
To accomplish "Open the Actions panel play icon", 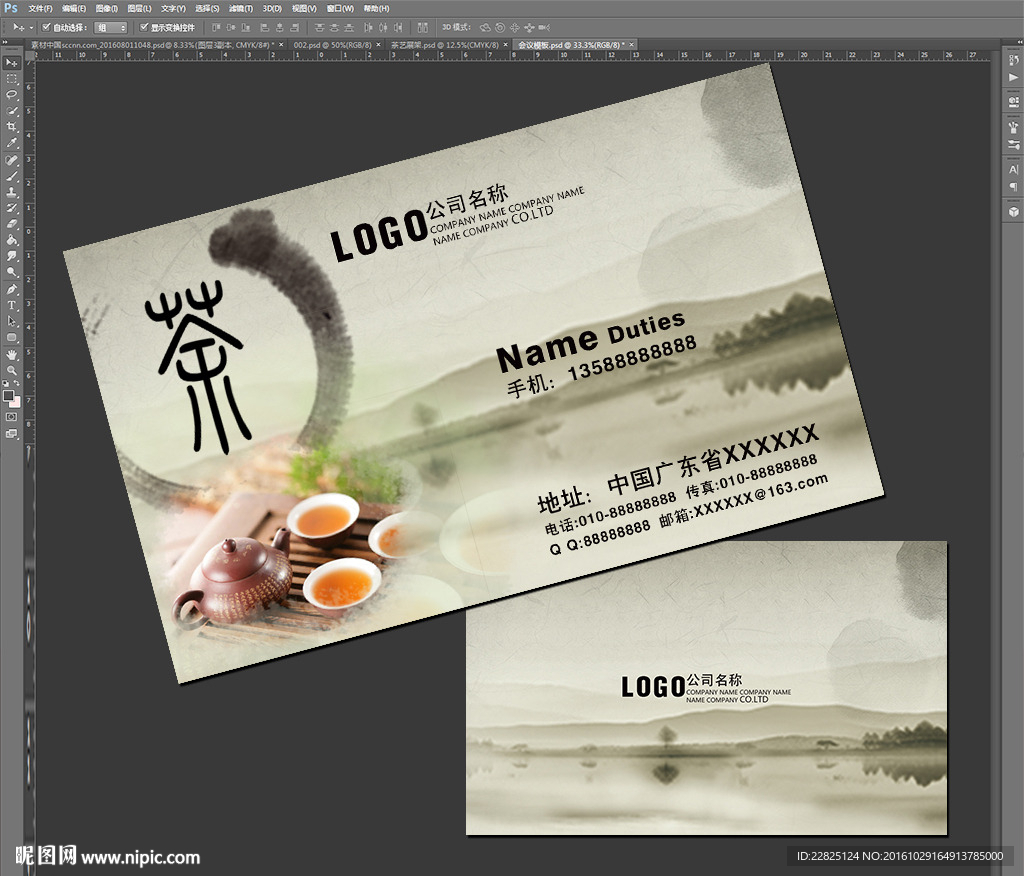I will (x=1013, y=78).
